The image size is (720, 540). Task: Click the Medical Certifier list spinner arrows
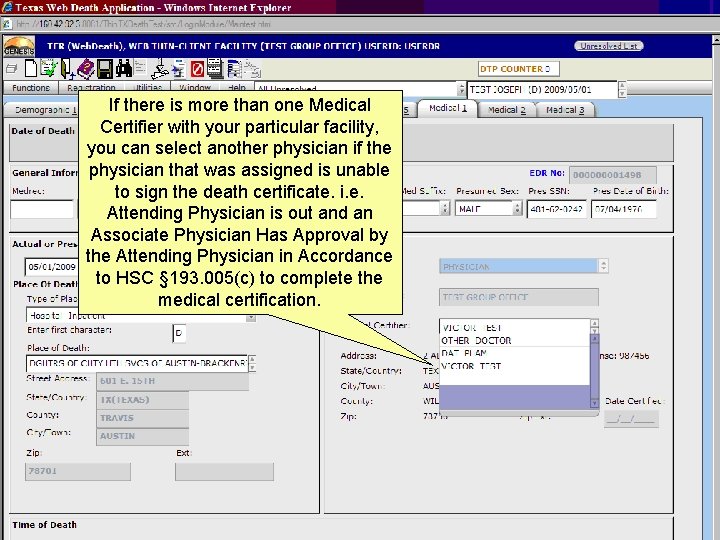pyautogui.click(x=594, y=326)
